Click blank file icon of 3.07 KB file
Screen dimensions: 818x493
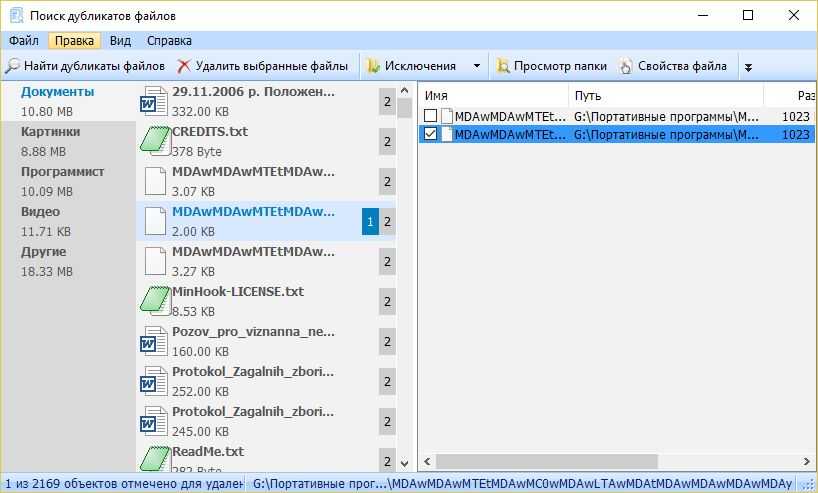[x=155, y=181]
